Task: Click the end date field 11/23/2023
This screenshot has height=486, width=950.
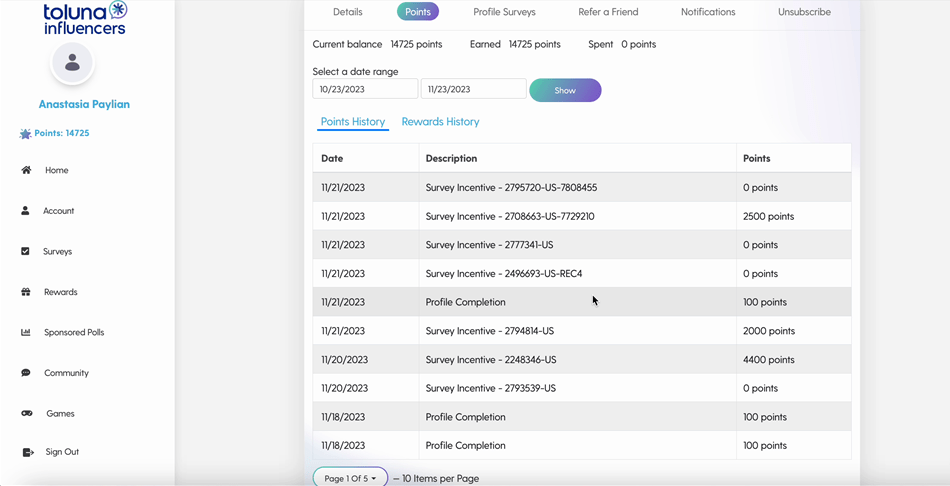Action: coord(474,88)
